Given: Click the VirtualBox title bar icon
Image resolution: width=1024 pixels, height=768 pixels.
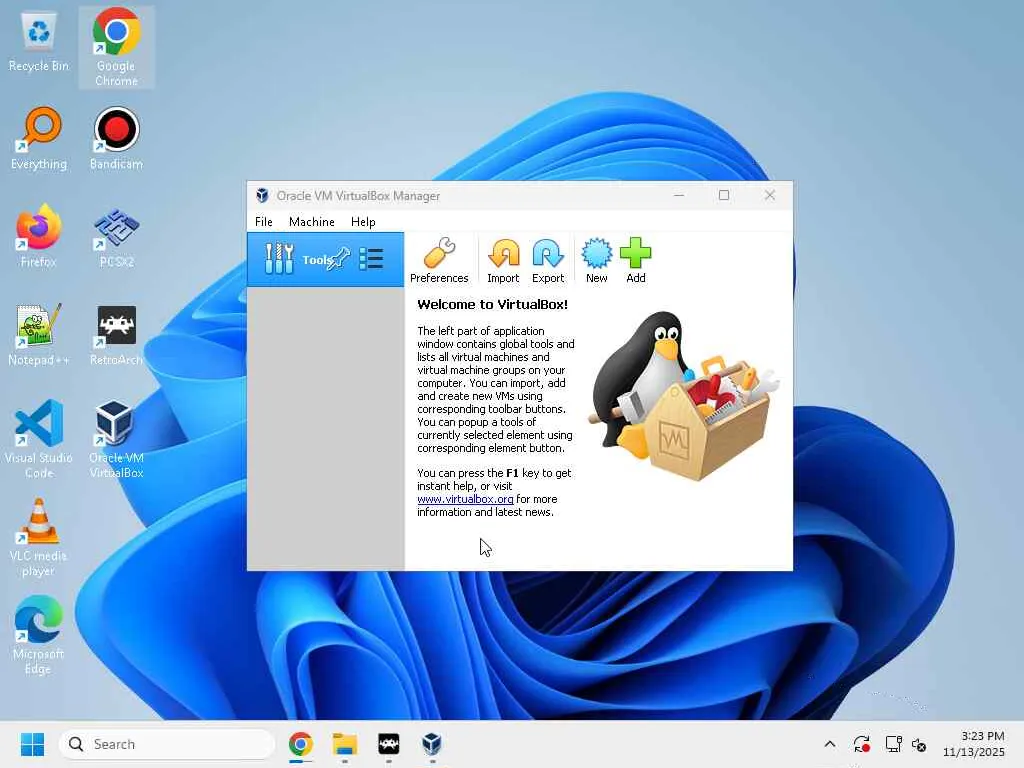Looking at the screenshot, I should (x=263, y=195).
